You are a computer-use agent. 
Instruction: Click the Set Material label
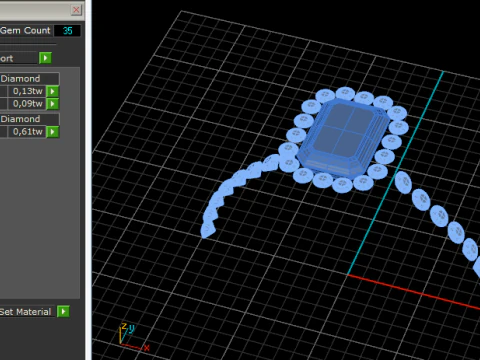tap(26, 312)
